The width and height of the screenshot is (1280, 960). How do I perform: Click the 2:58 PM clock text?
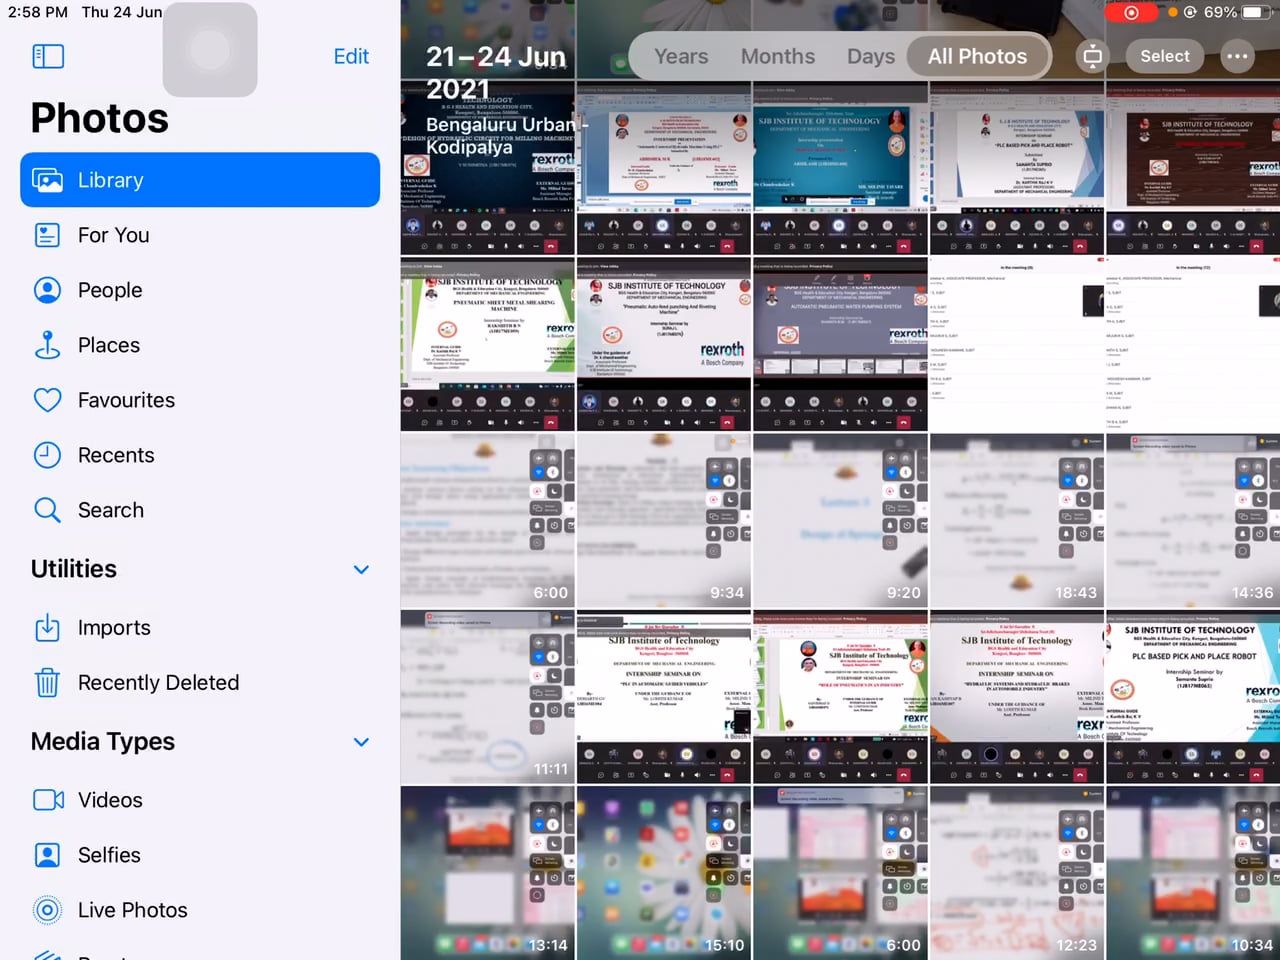point(38,12)
